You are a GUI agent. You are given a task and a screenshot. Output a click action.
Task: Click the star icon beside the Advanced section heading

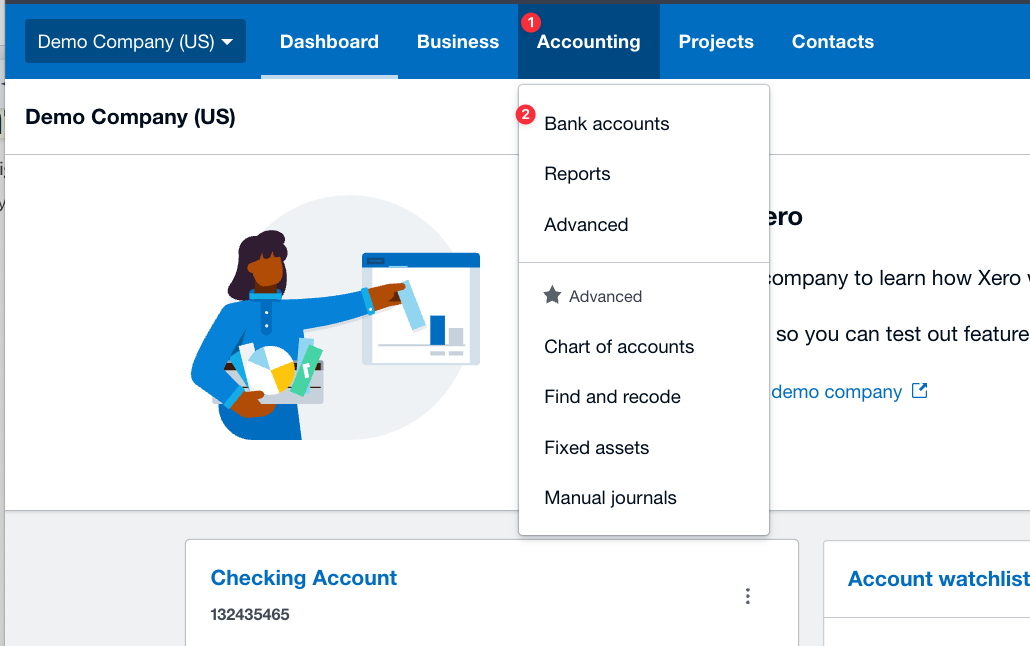tap(552, 295)
